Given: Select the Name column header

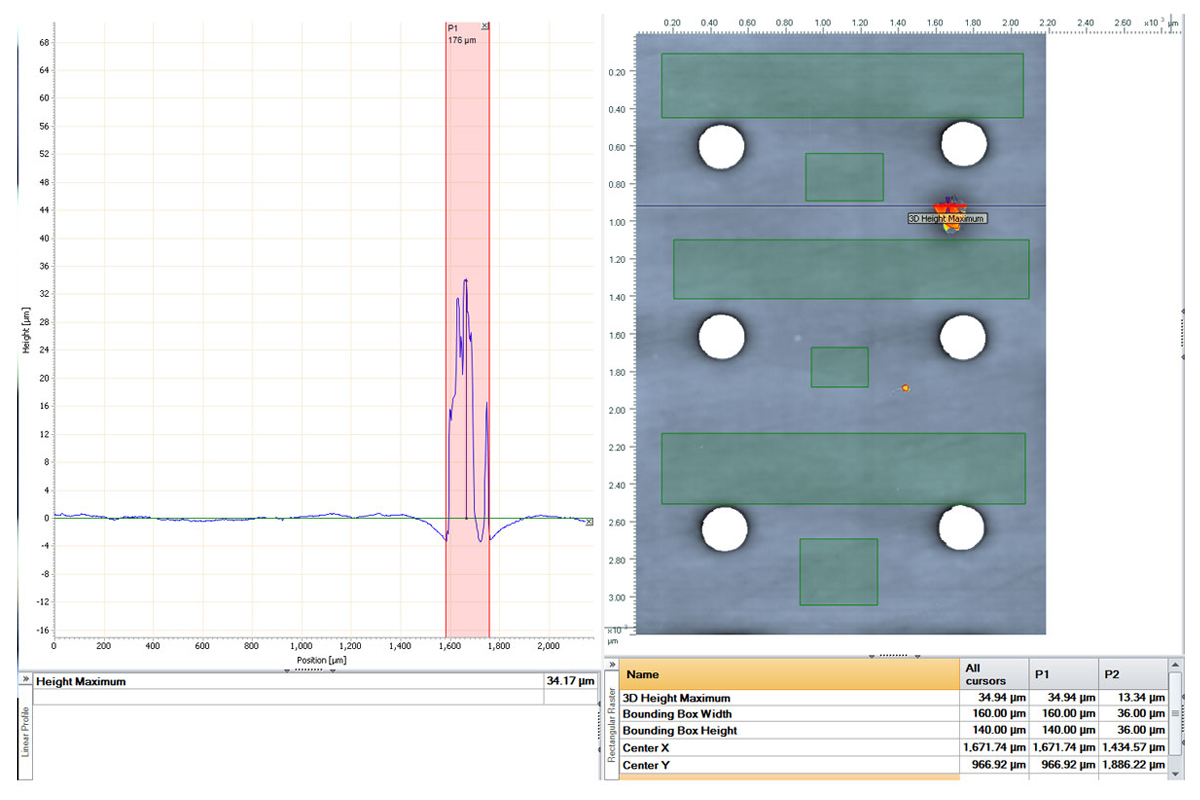Looking at the screenshot, I should coord(788,674).
